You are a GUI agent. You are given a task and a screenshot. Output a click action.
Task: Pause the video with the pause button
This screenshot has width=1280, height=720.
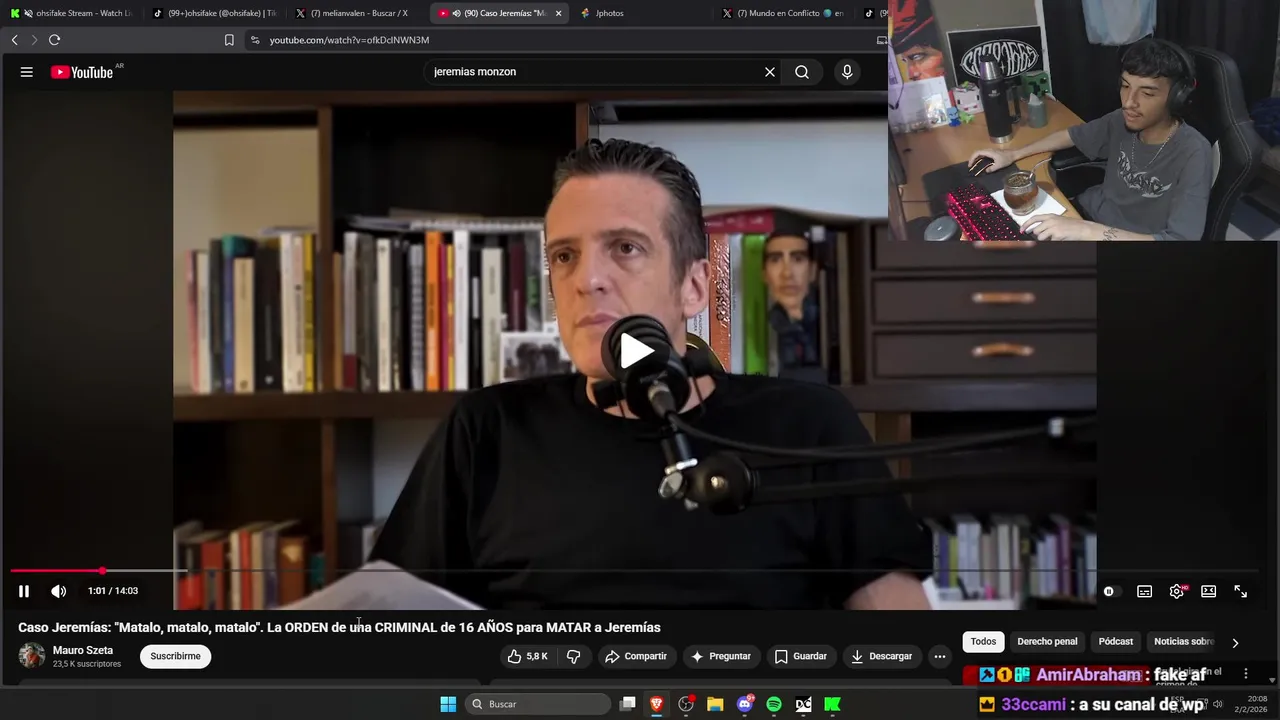[x=24, y=591]
